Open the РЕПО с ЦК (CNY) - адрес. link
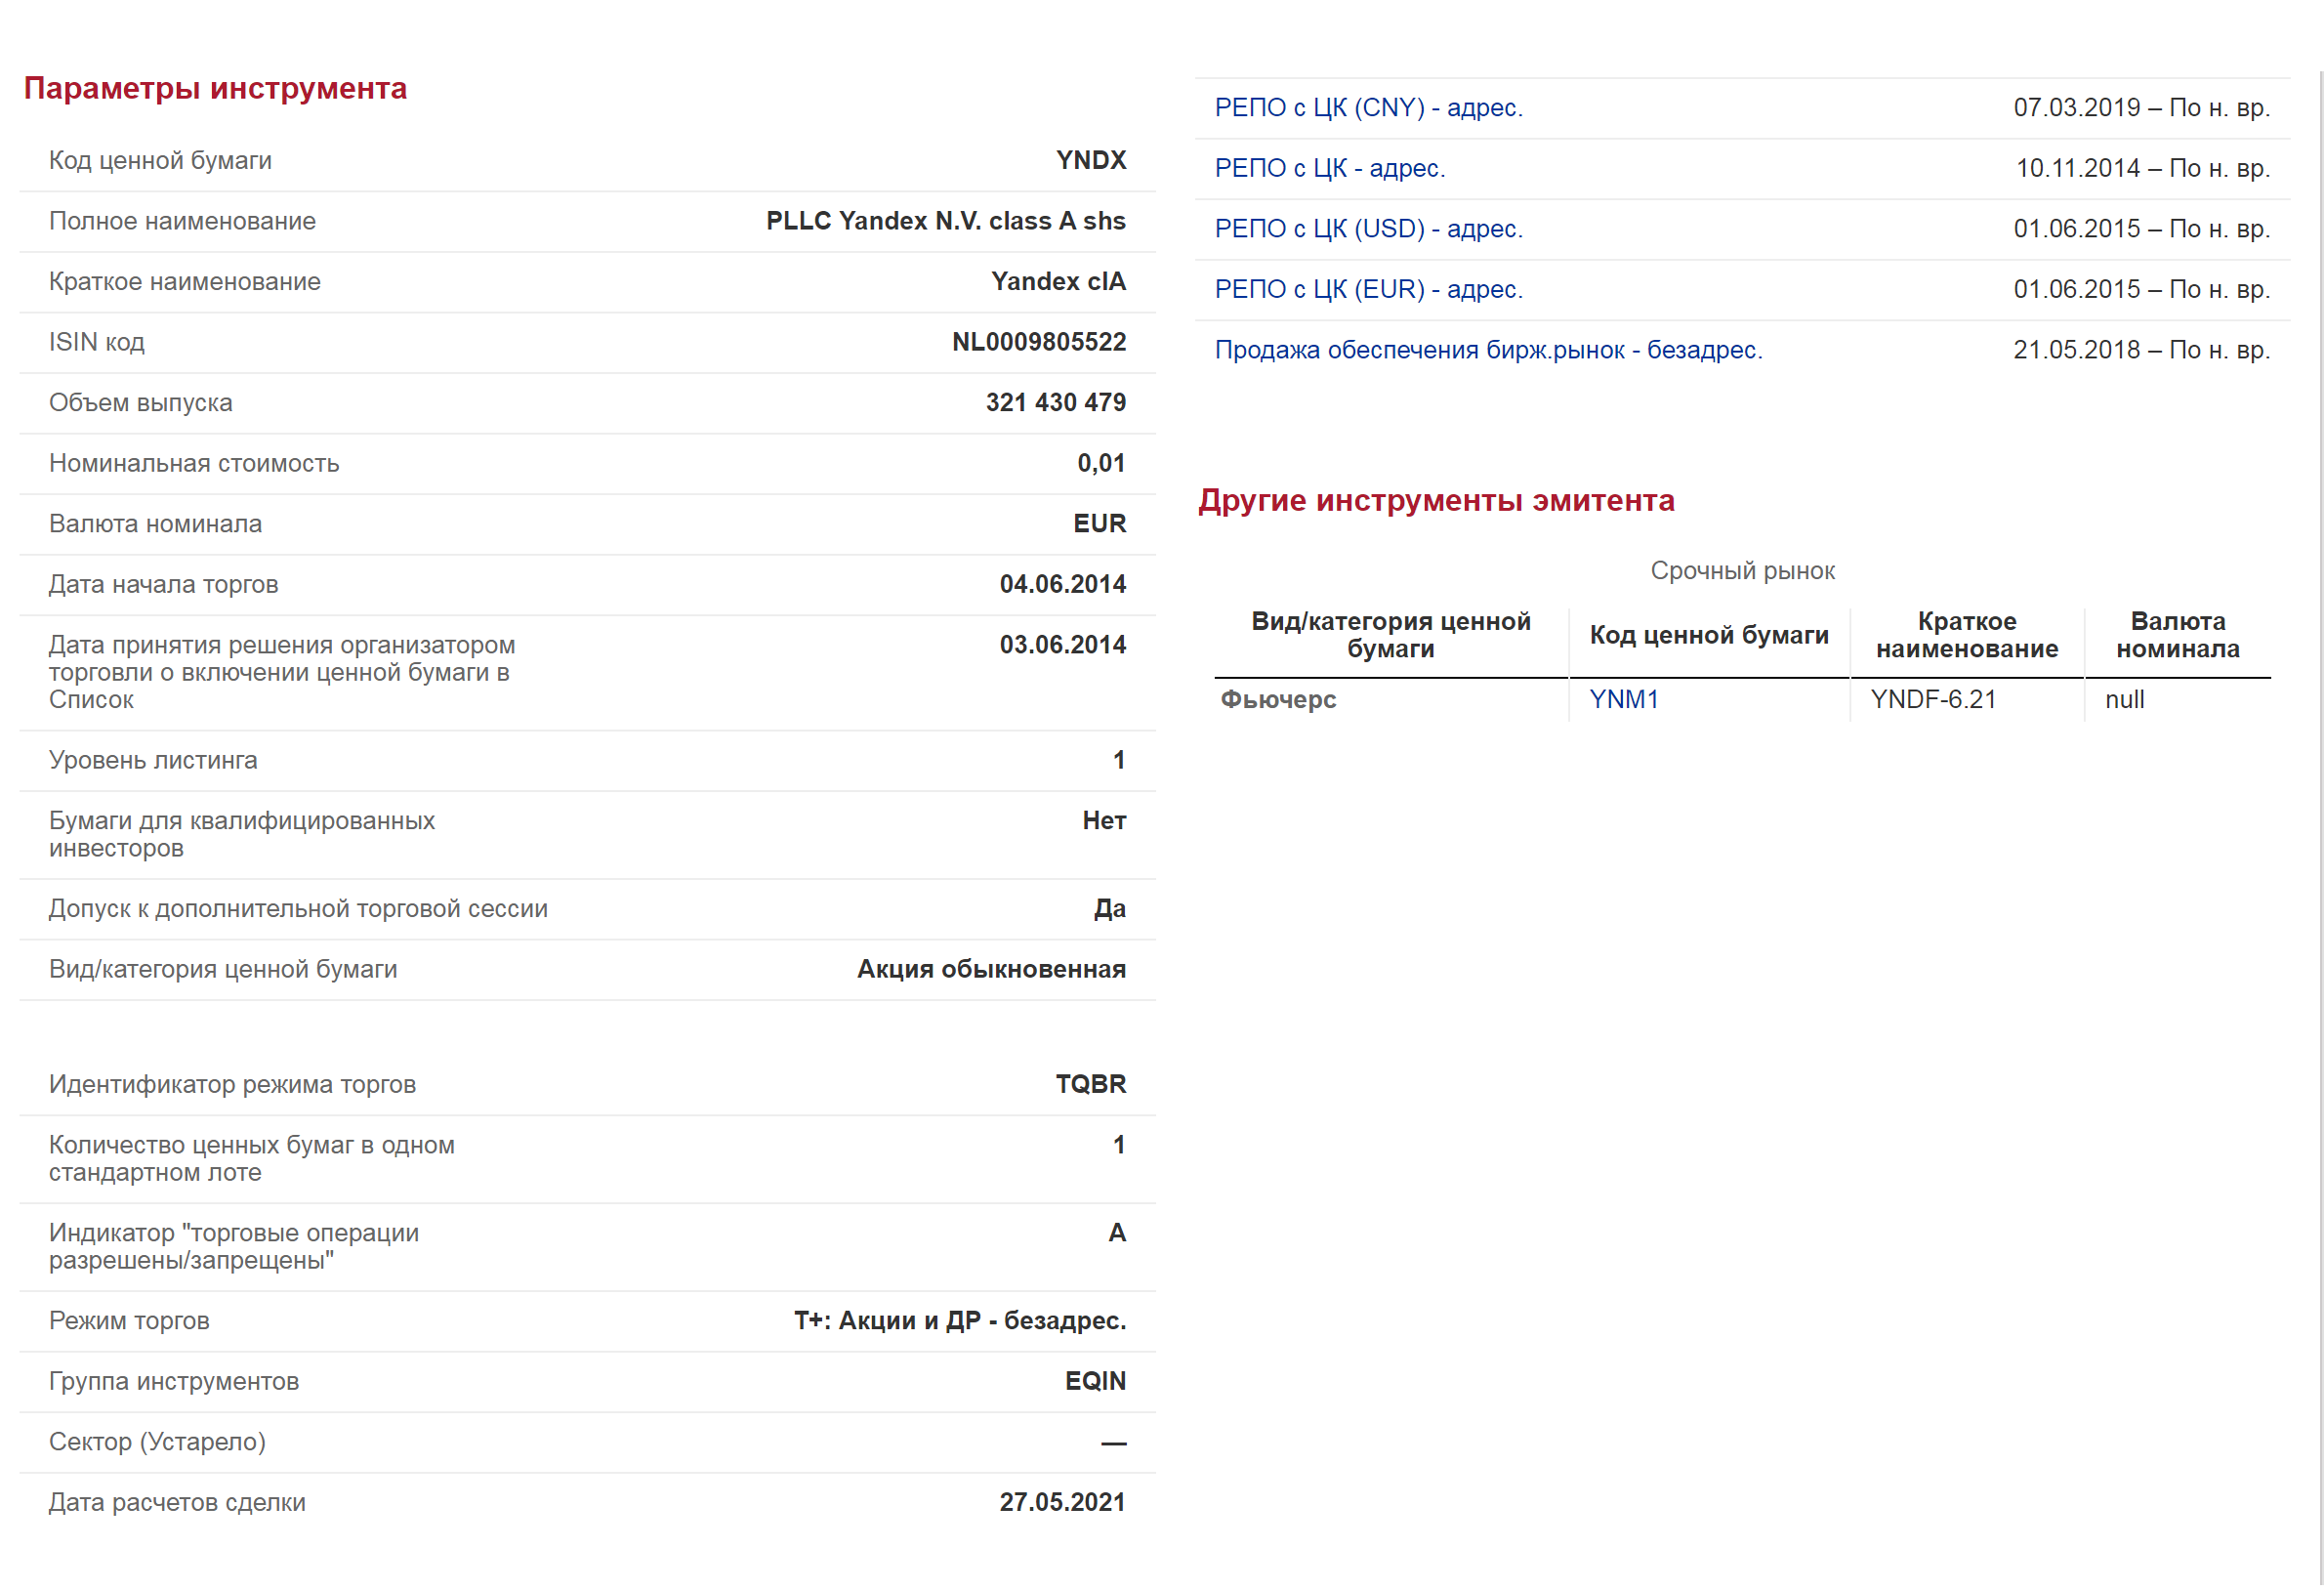This screenshot has height=1590, width=2324. click(x=1368, y=108)
